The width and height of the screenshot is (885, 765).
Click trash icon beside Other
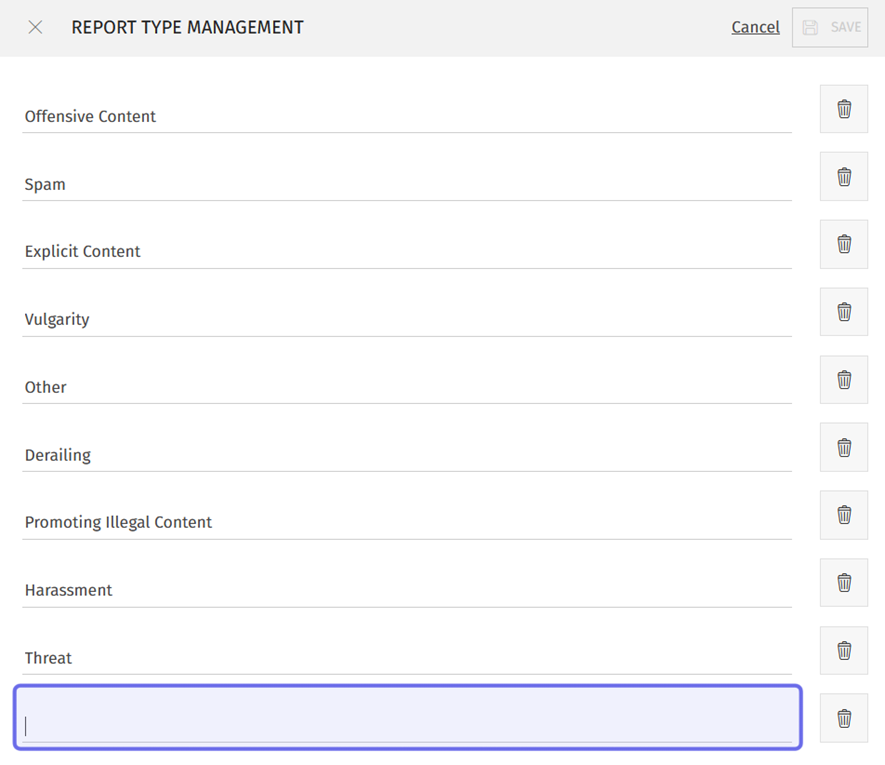[844, 380]
